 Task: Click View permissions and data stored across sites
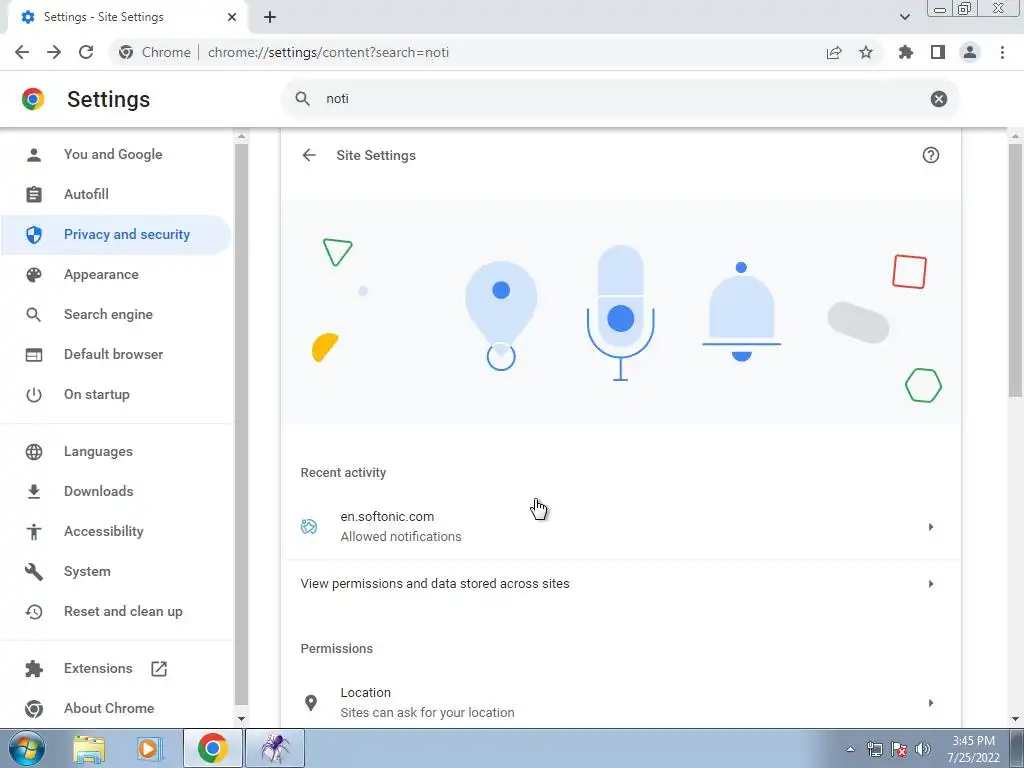click(435, 583)
